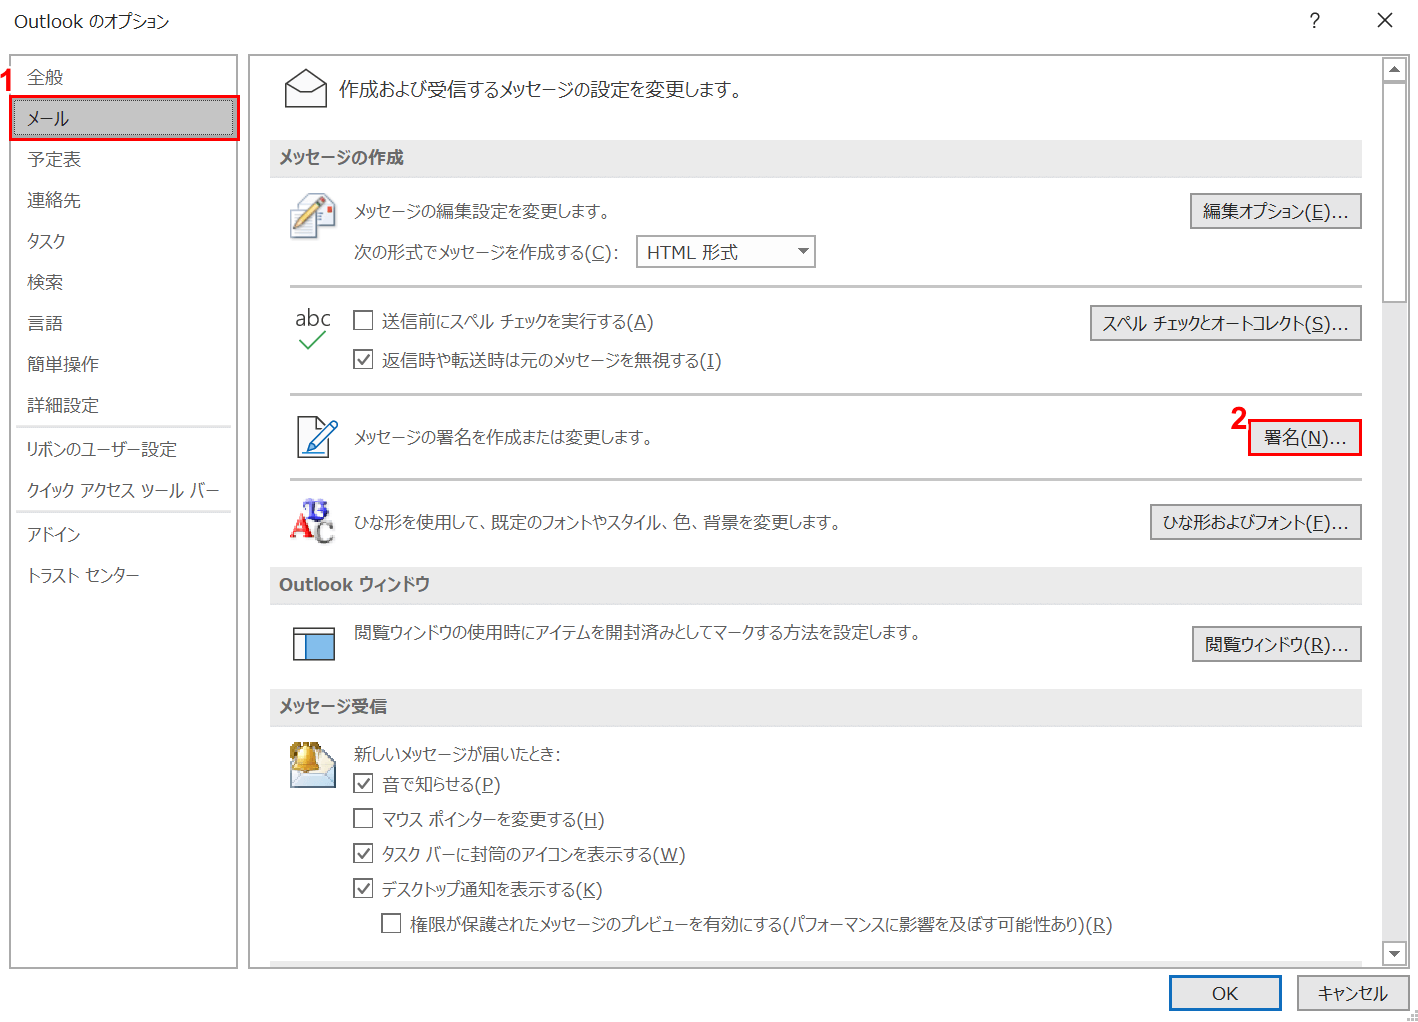Image resolution: width=1418 pixels, height=1022 pixels.
Task: Open リボンのユーザー設定 category
Action: [x=124, y=449]
